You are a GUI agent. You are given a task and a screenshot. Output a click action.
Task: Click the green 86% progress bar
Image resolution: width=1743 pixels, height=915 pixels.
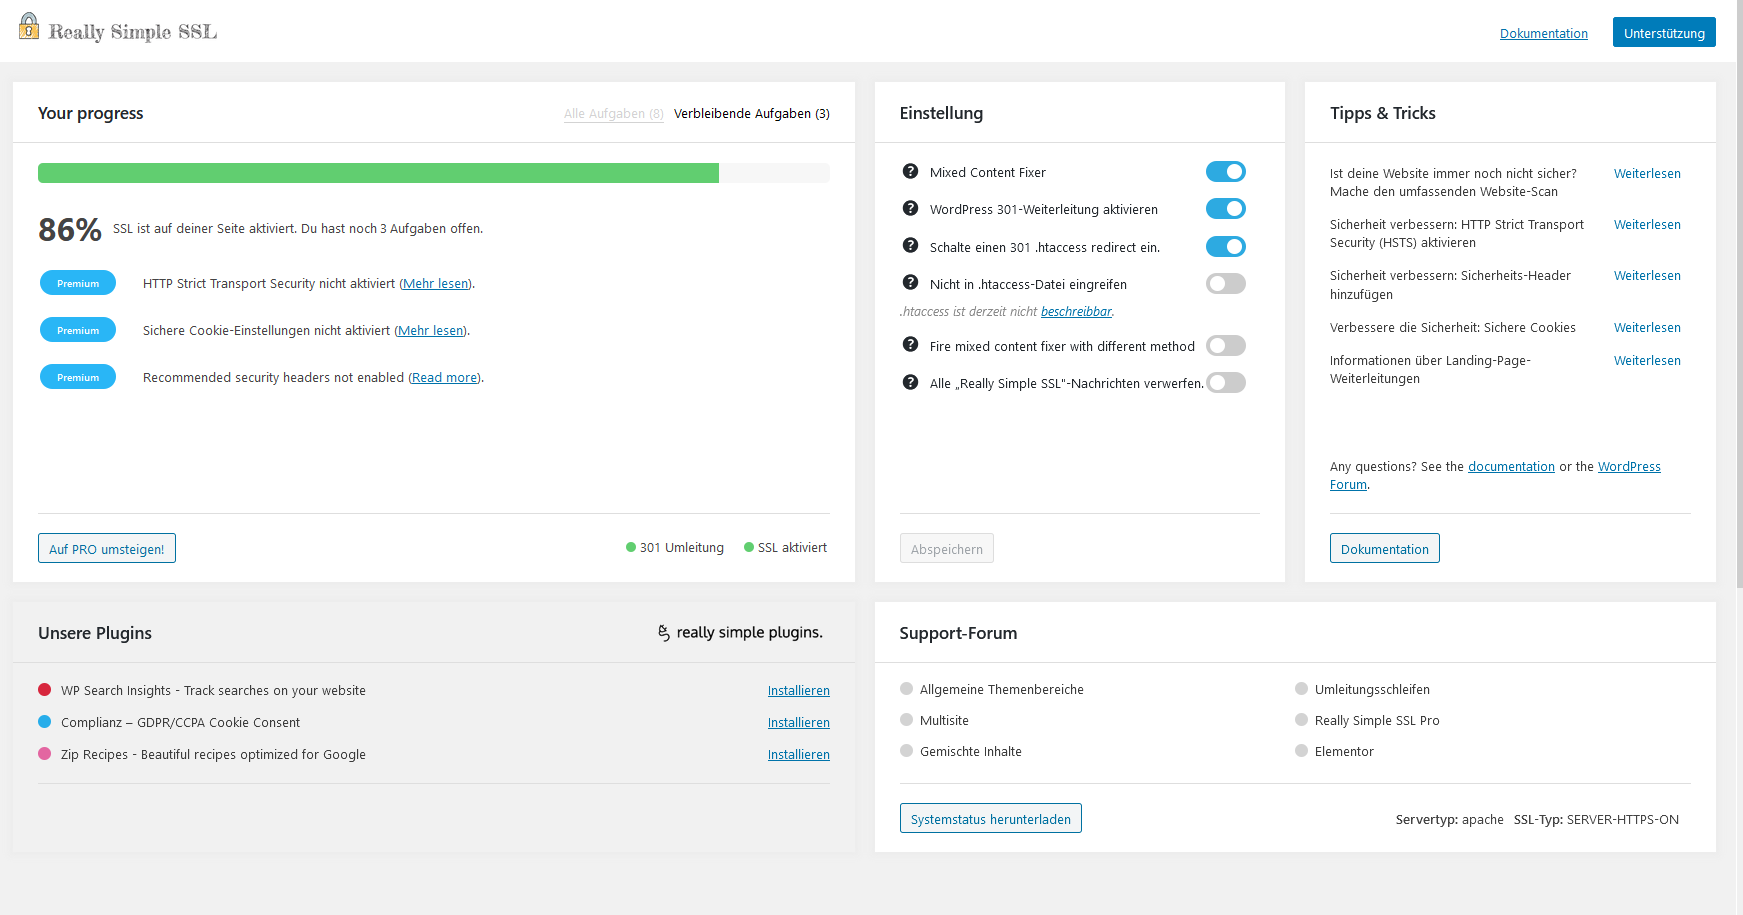378,173
